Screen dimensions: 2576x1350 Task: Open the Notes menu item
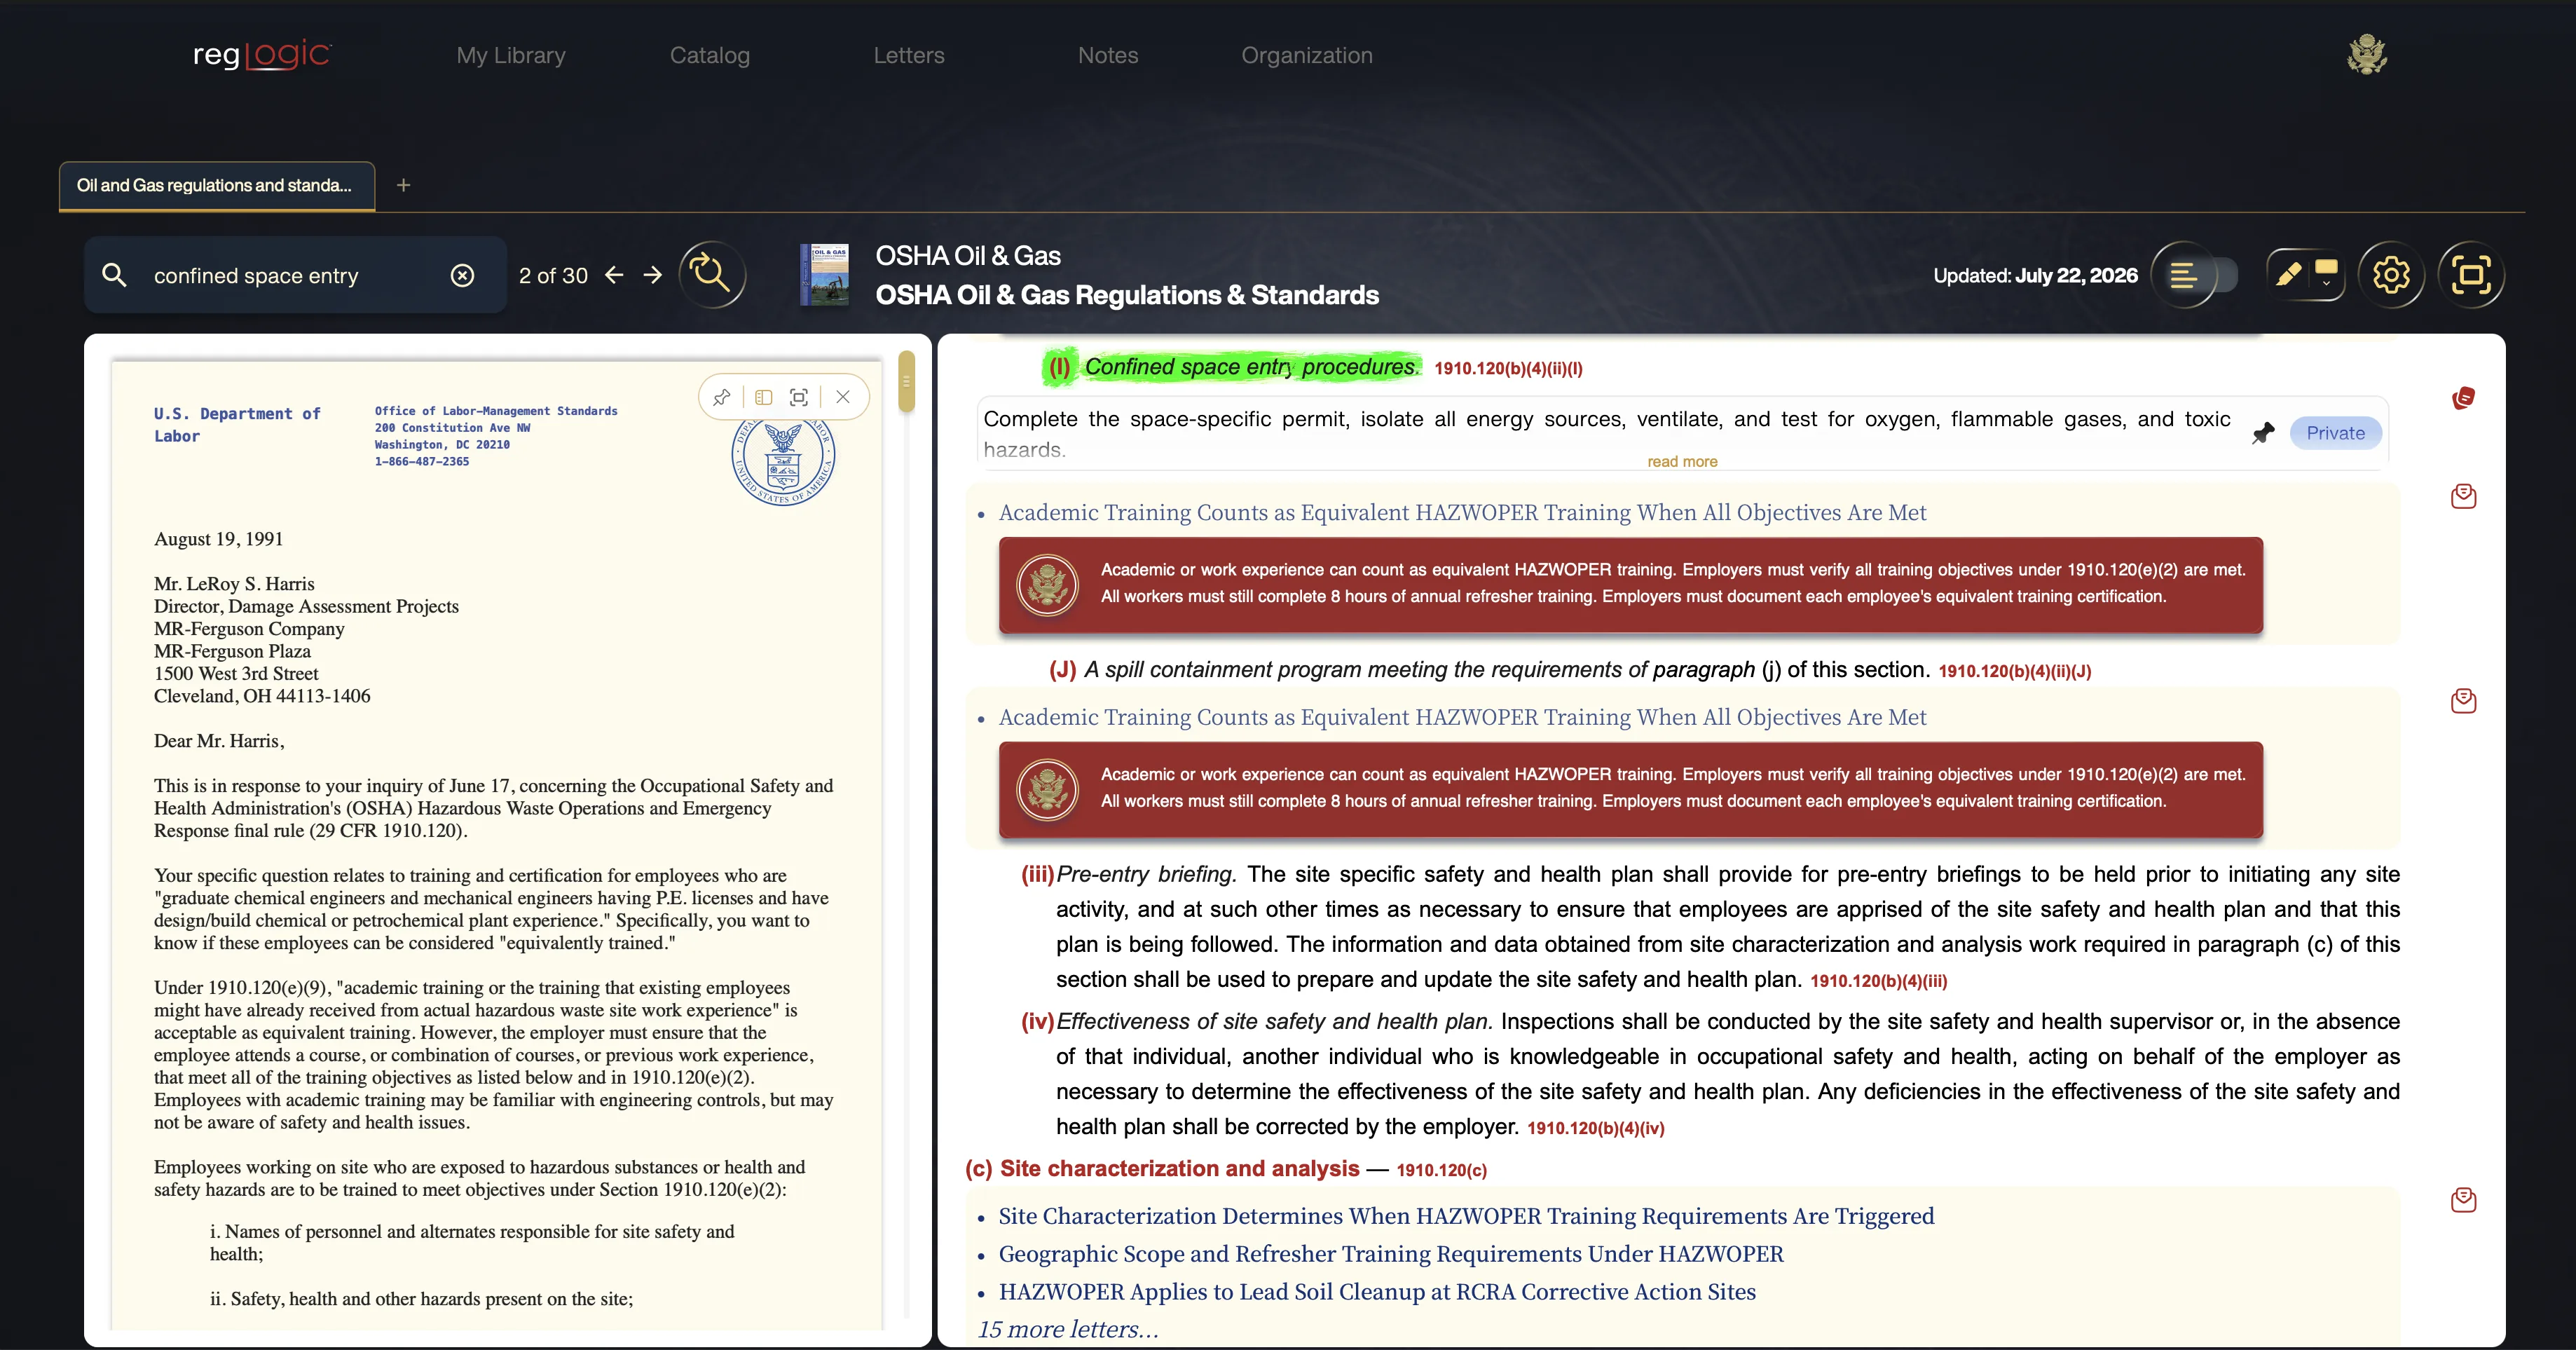(1108, 55)
